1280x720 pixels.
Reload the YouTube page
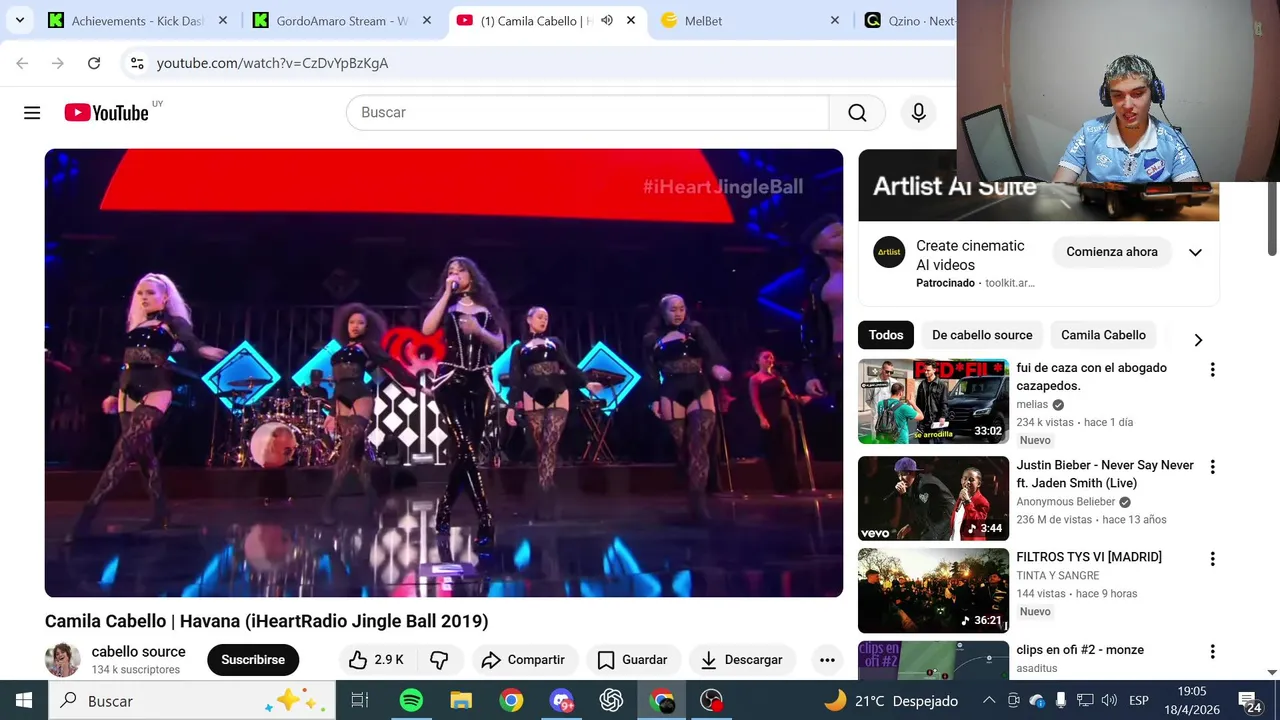click(94, 63)
